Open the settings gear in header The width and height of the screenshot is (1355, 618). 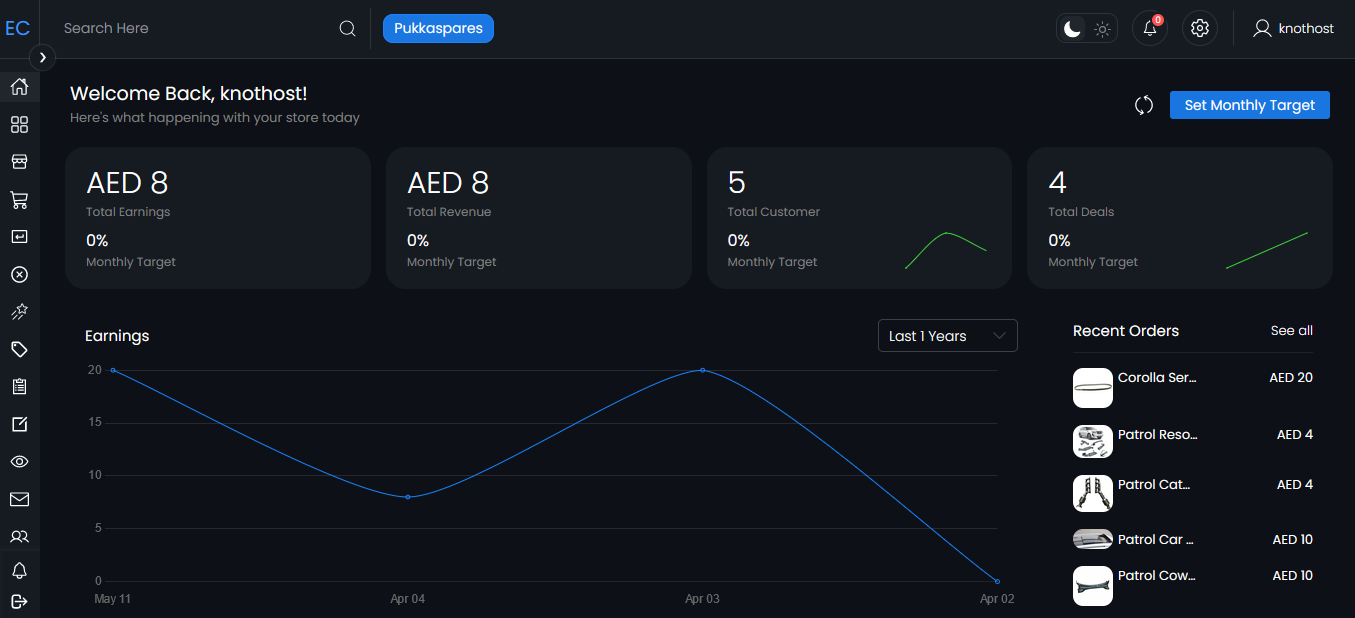[x=1200, y=28]
